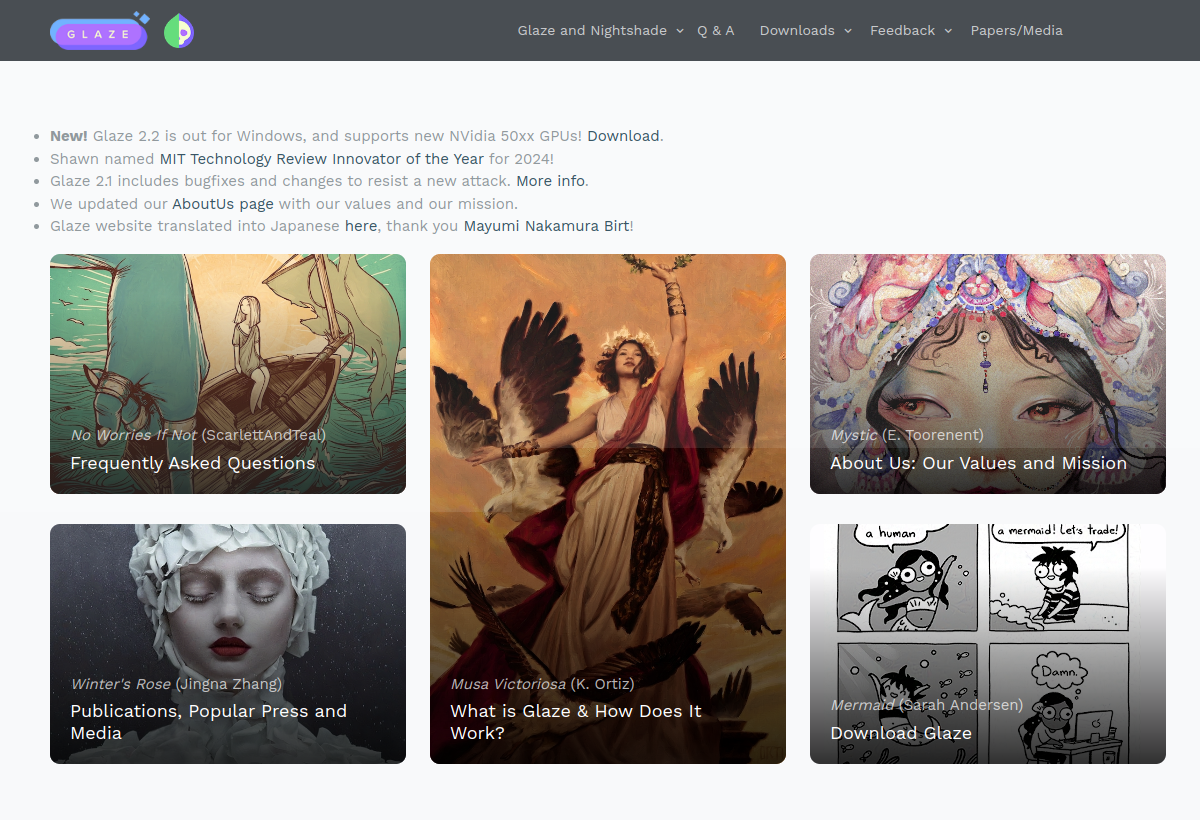The image size is (1200, 820).
Task: Expand the Glaze and Nightshade dropdown arrow
Action: coord(680,31)
